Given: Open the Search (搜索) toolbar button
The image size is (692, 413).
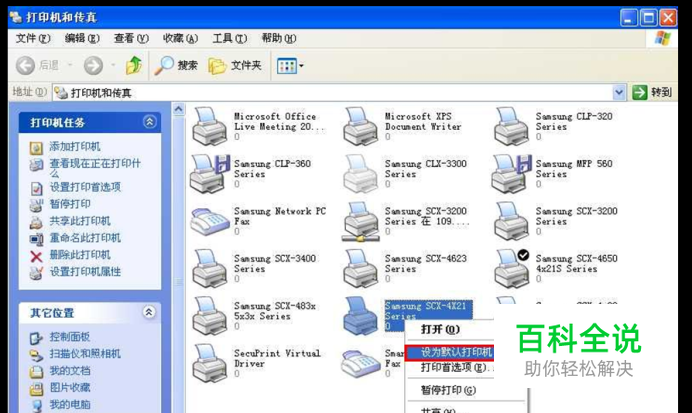Looking at the screenshot, I should 176,66.
